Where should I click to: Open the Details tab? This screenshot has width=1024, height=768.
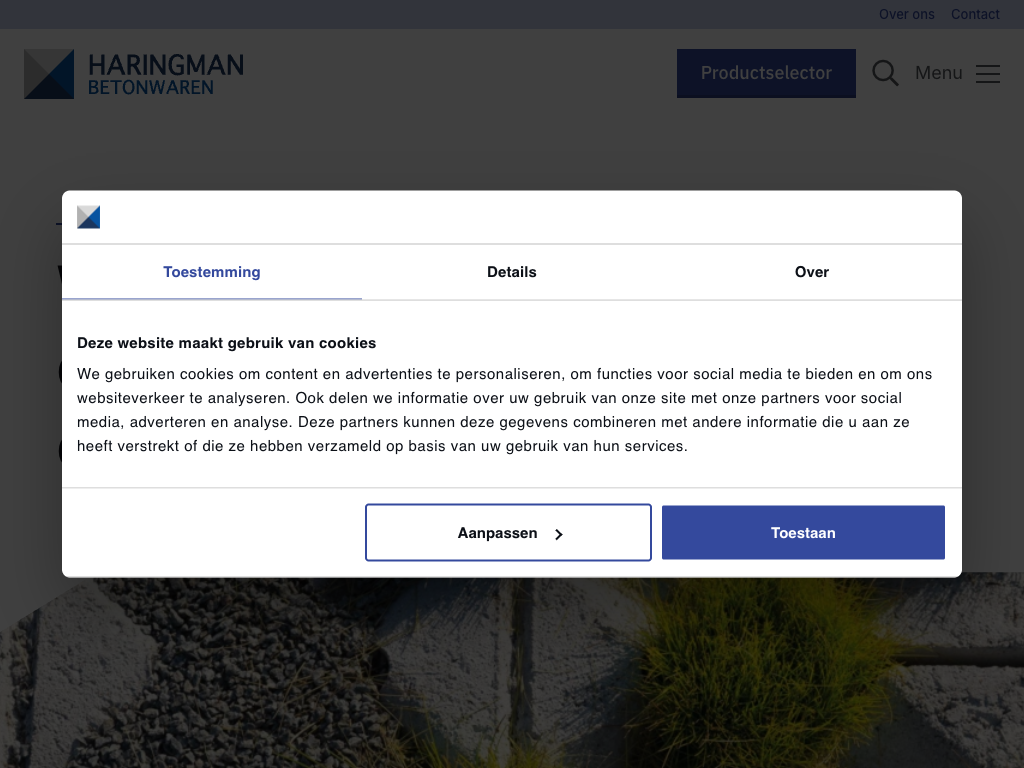(512, 272)
